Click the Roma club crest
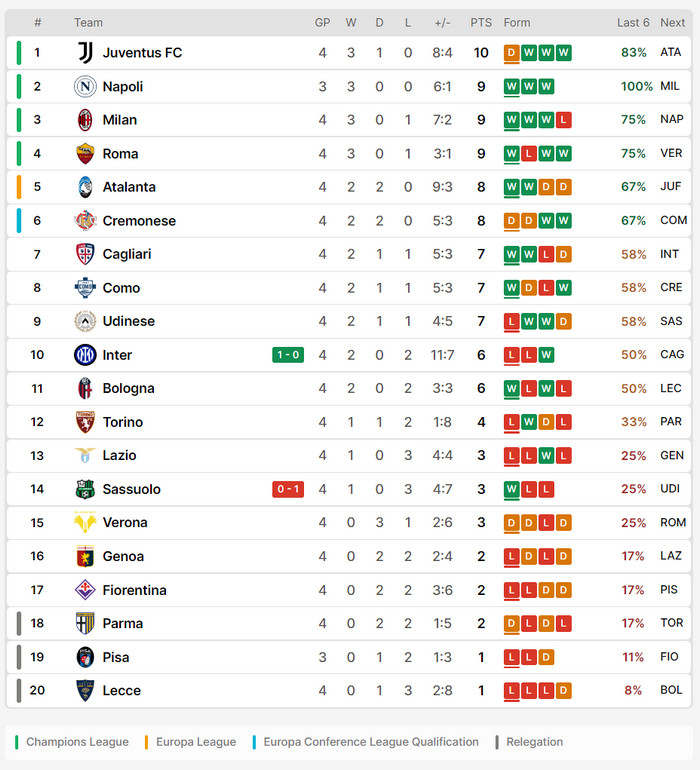Image resolution: width=700 pixels, height=770 pixels. tap(85, 154)
